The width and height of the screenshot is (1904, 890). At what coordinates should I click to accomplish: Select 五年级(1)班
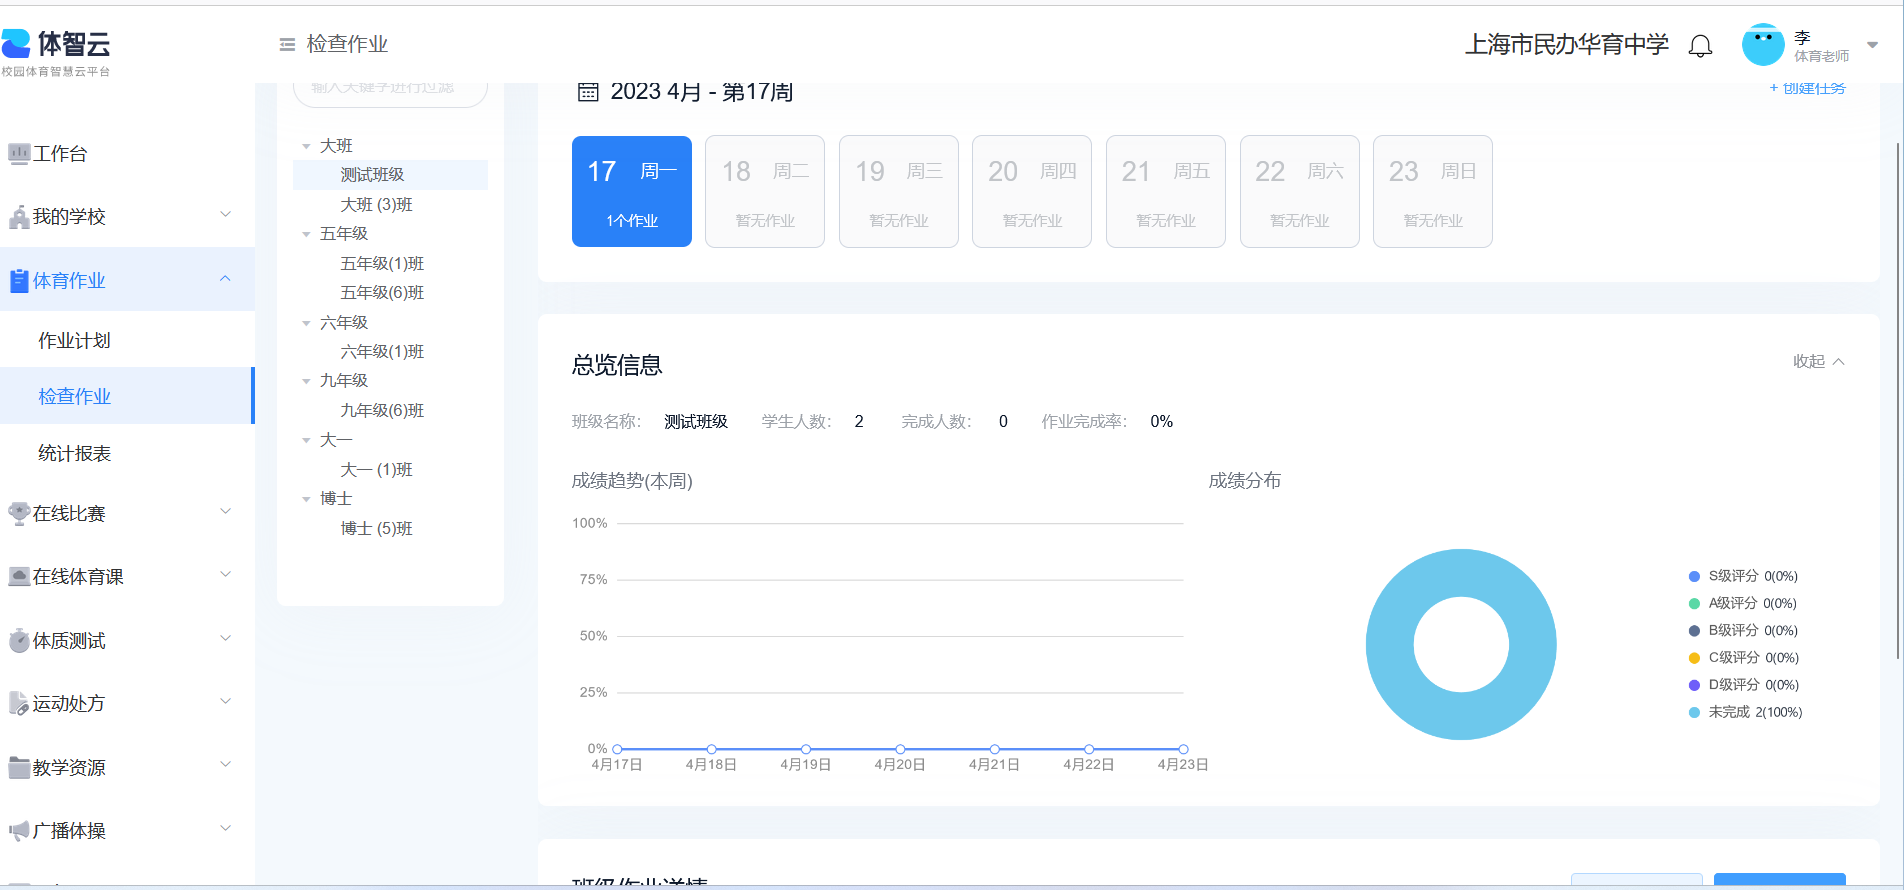382,263
